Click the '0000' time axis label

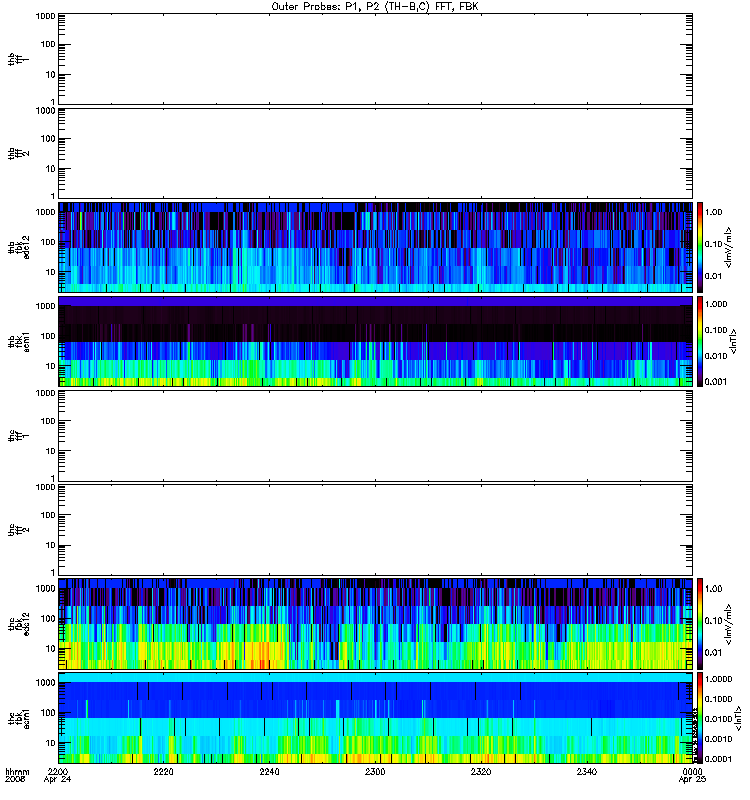(x=692, y=771)
